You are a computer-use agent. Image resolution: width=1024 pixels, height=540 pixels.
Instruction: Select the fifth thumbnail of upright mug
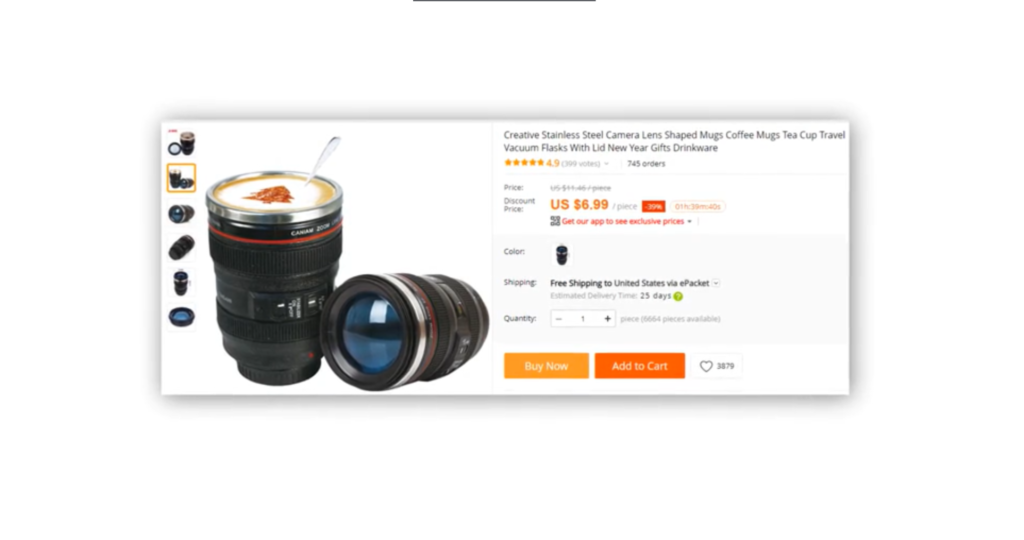coord(181,283)
